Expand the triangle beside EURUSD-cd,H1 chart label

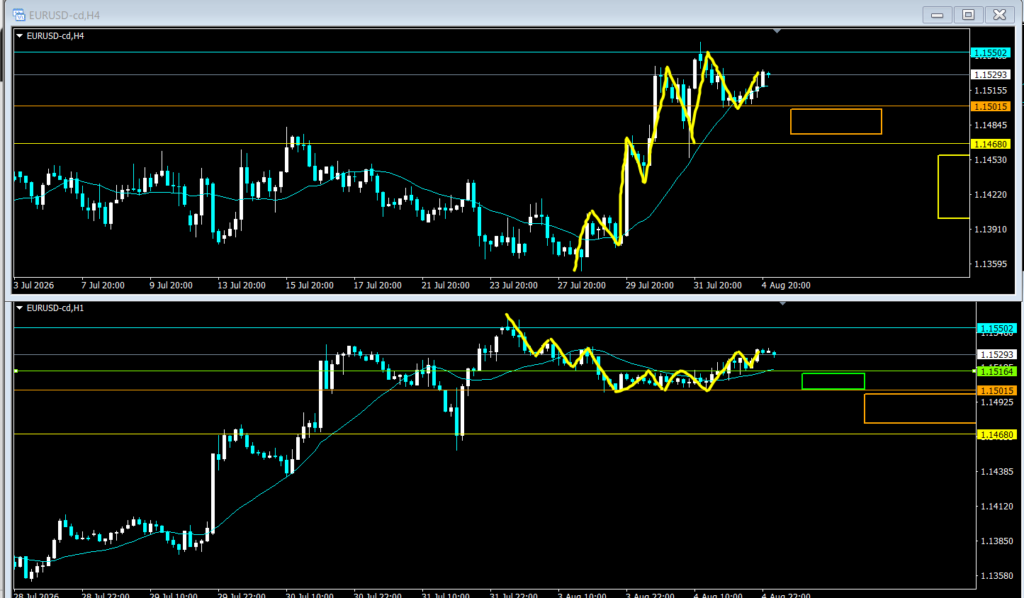(20, 307)
